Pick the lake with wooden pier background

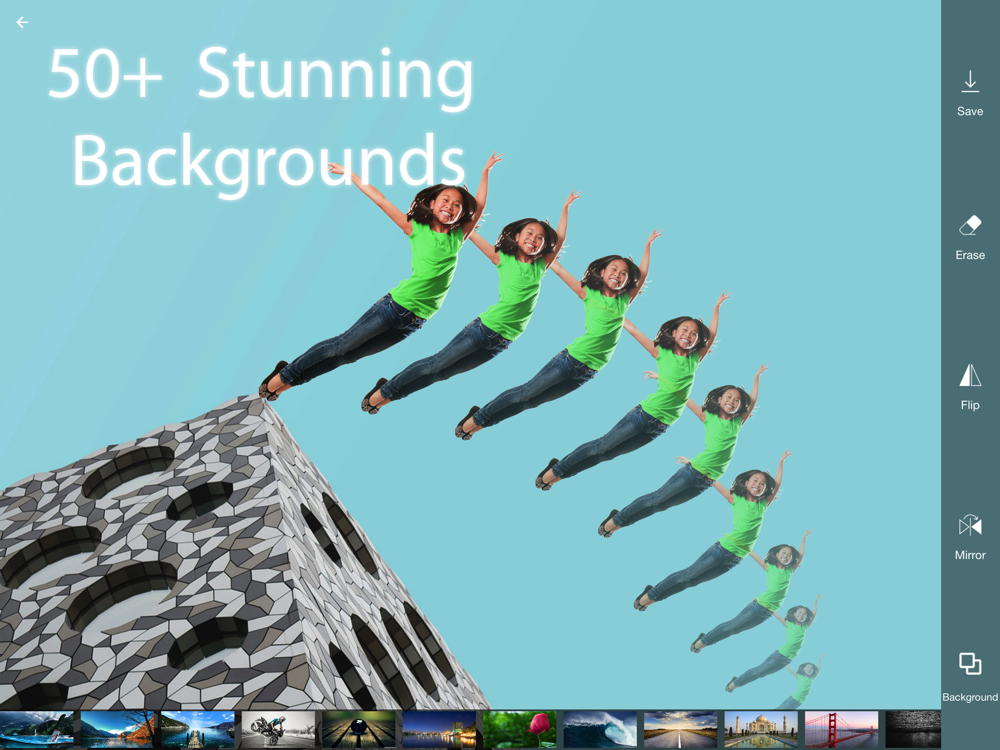tap(198, 730)
